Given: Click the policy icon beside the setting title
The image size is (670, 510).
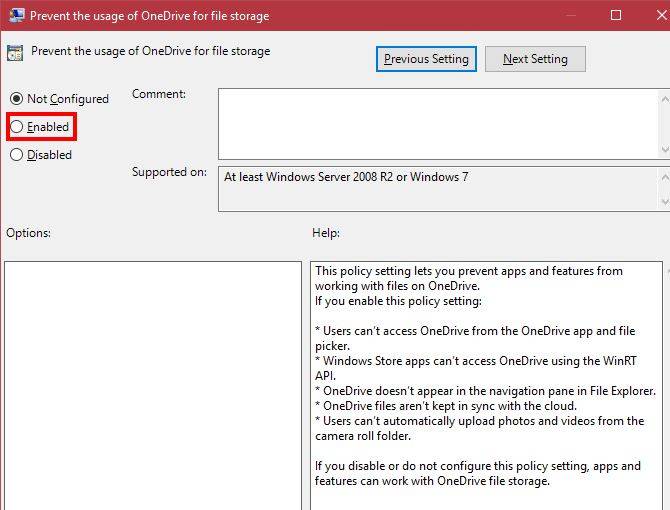Looking at the screenshot, I should click(x=15, y=53).
